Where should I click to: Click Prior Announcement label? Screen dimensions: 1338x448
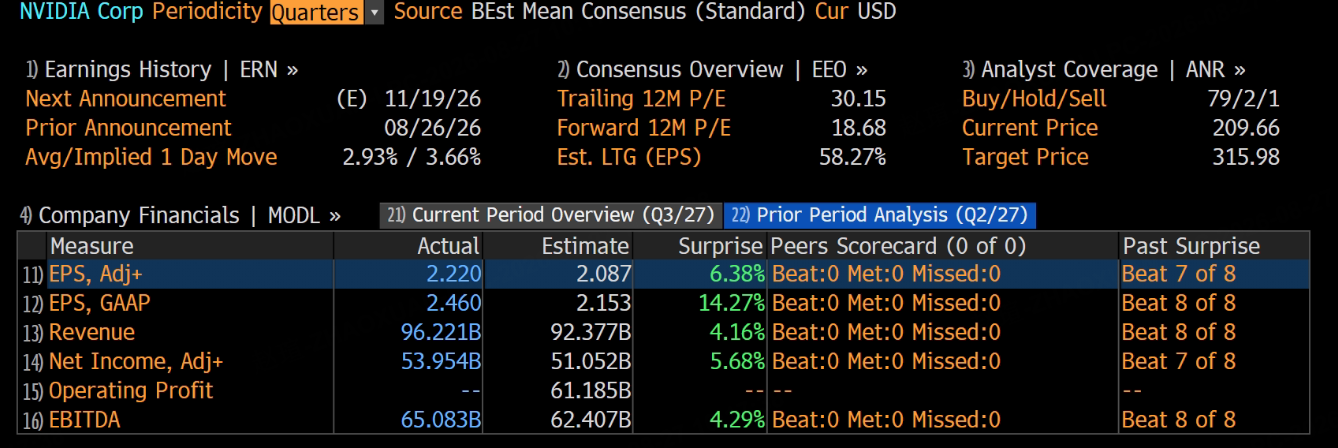pyautogui.click(x=128, y=128)
